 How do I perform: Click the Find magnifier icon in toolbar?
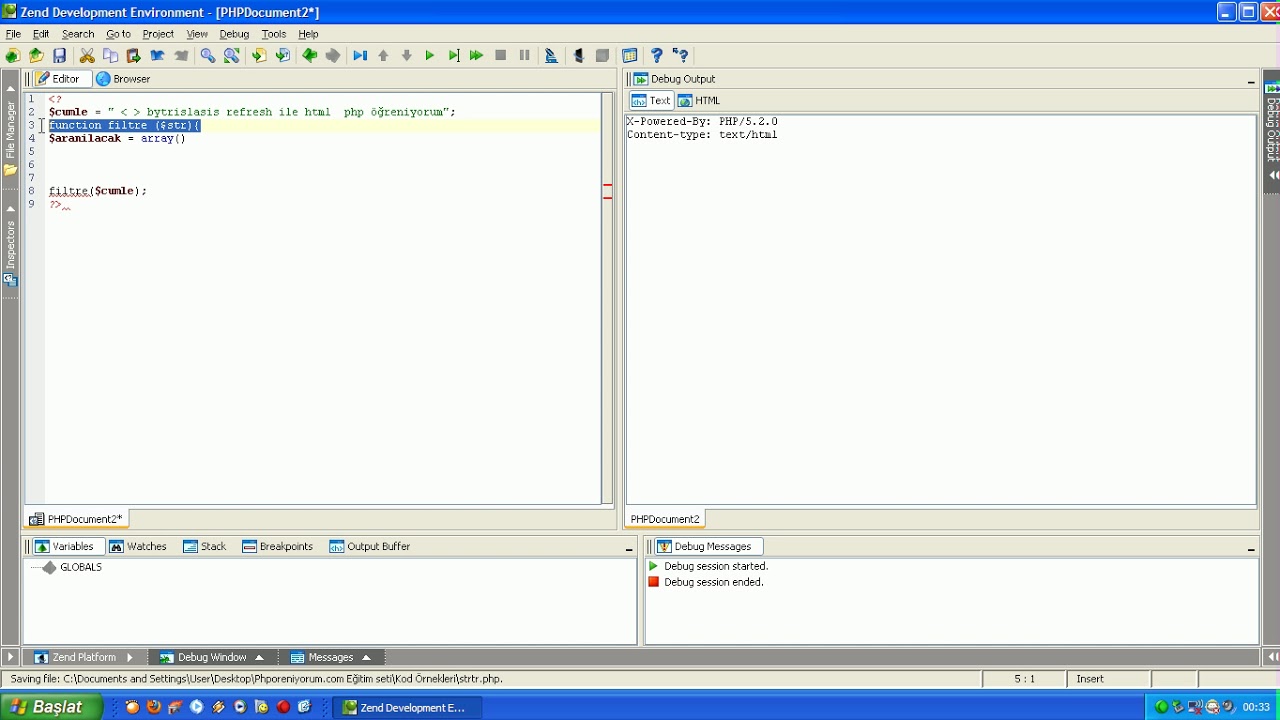pos(208,56)
